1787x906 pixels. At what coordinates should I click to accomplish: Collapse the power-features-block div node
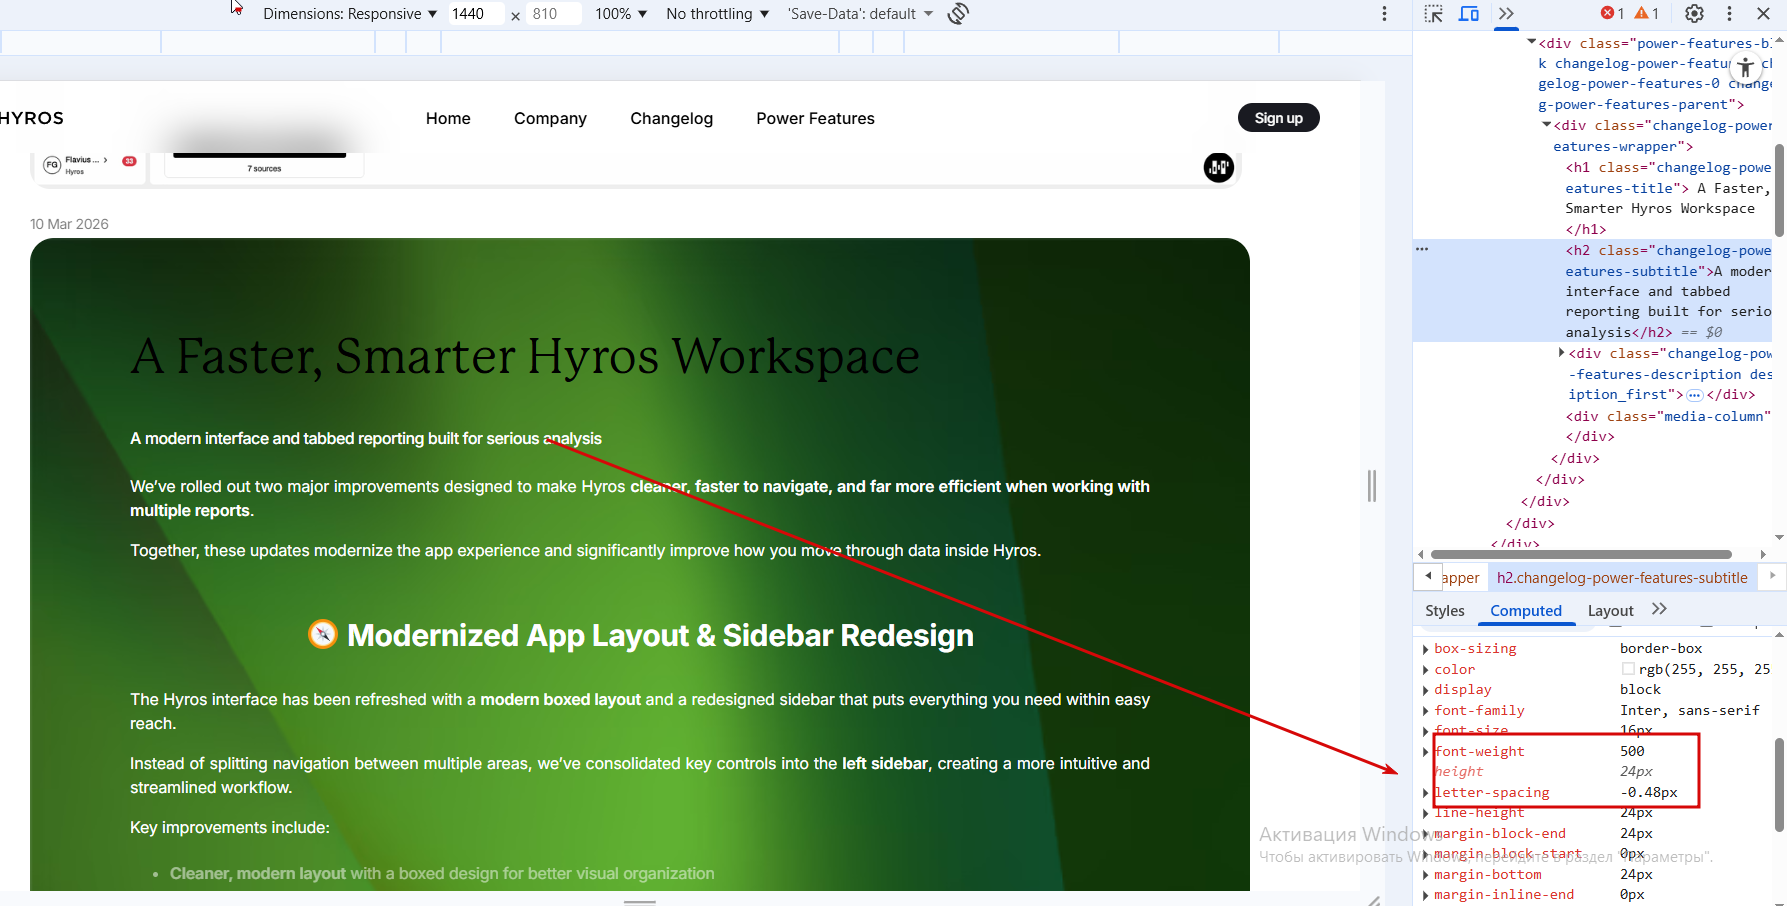point(1531,42)
